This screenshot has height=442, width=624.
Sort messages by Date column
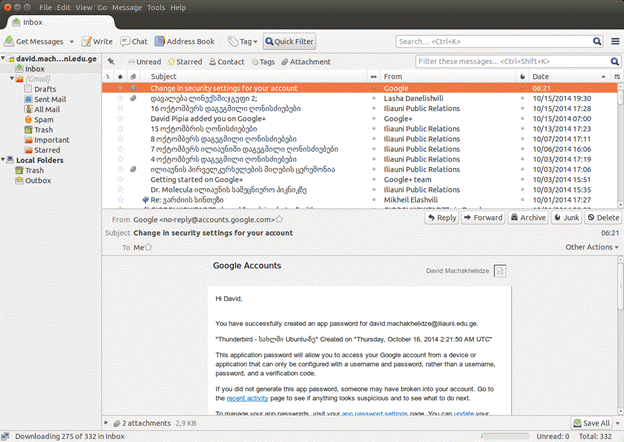(x=568, y=76)
